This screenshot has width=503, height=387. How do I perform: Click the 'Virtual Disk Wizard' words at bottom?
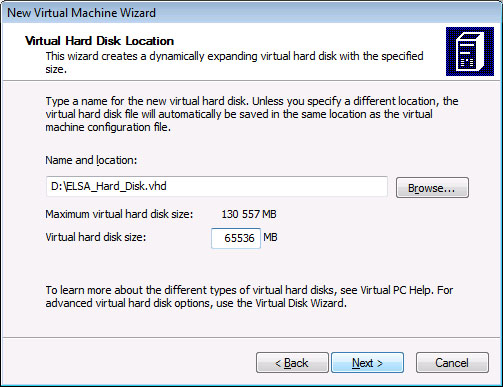[x=299, y=303]
